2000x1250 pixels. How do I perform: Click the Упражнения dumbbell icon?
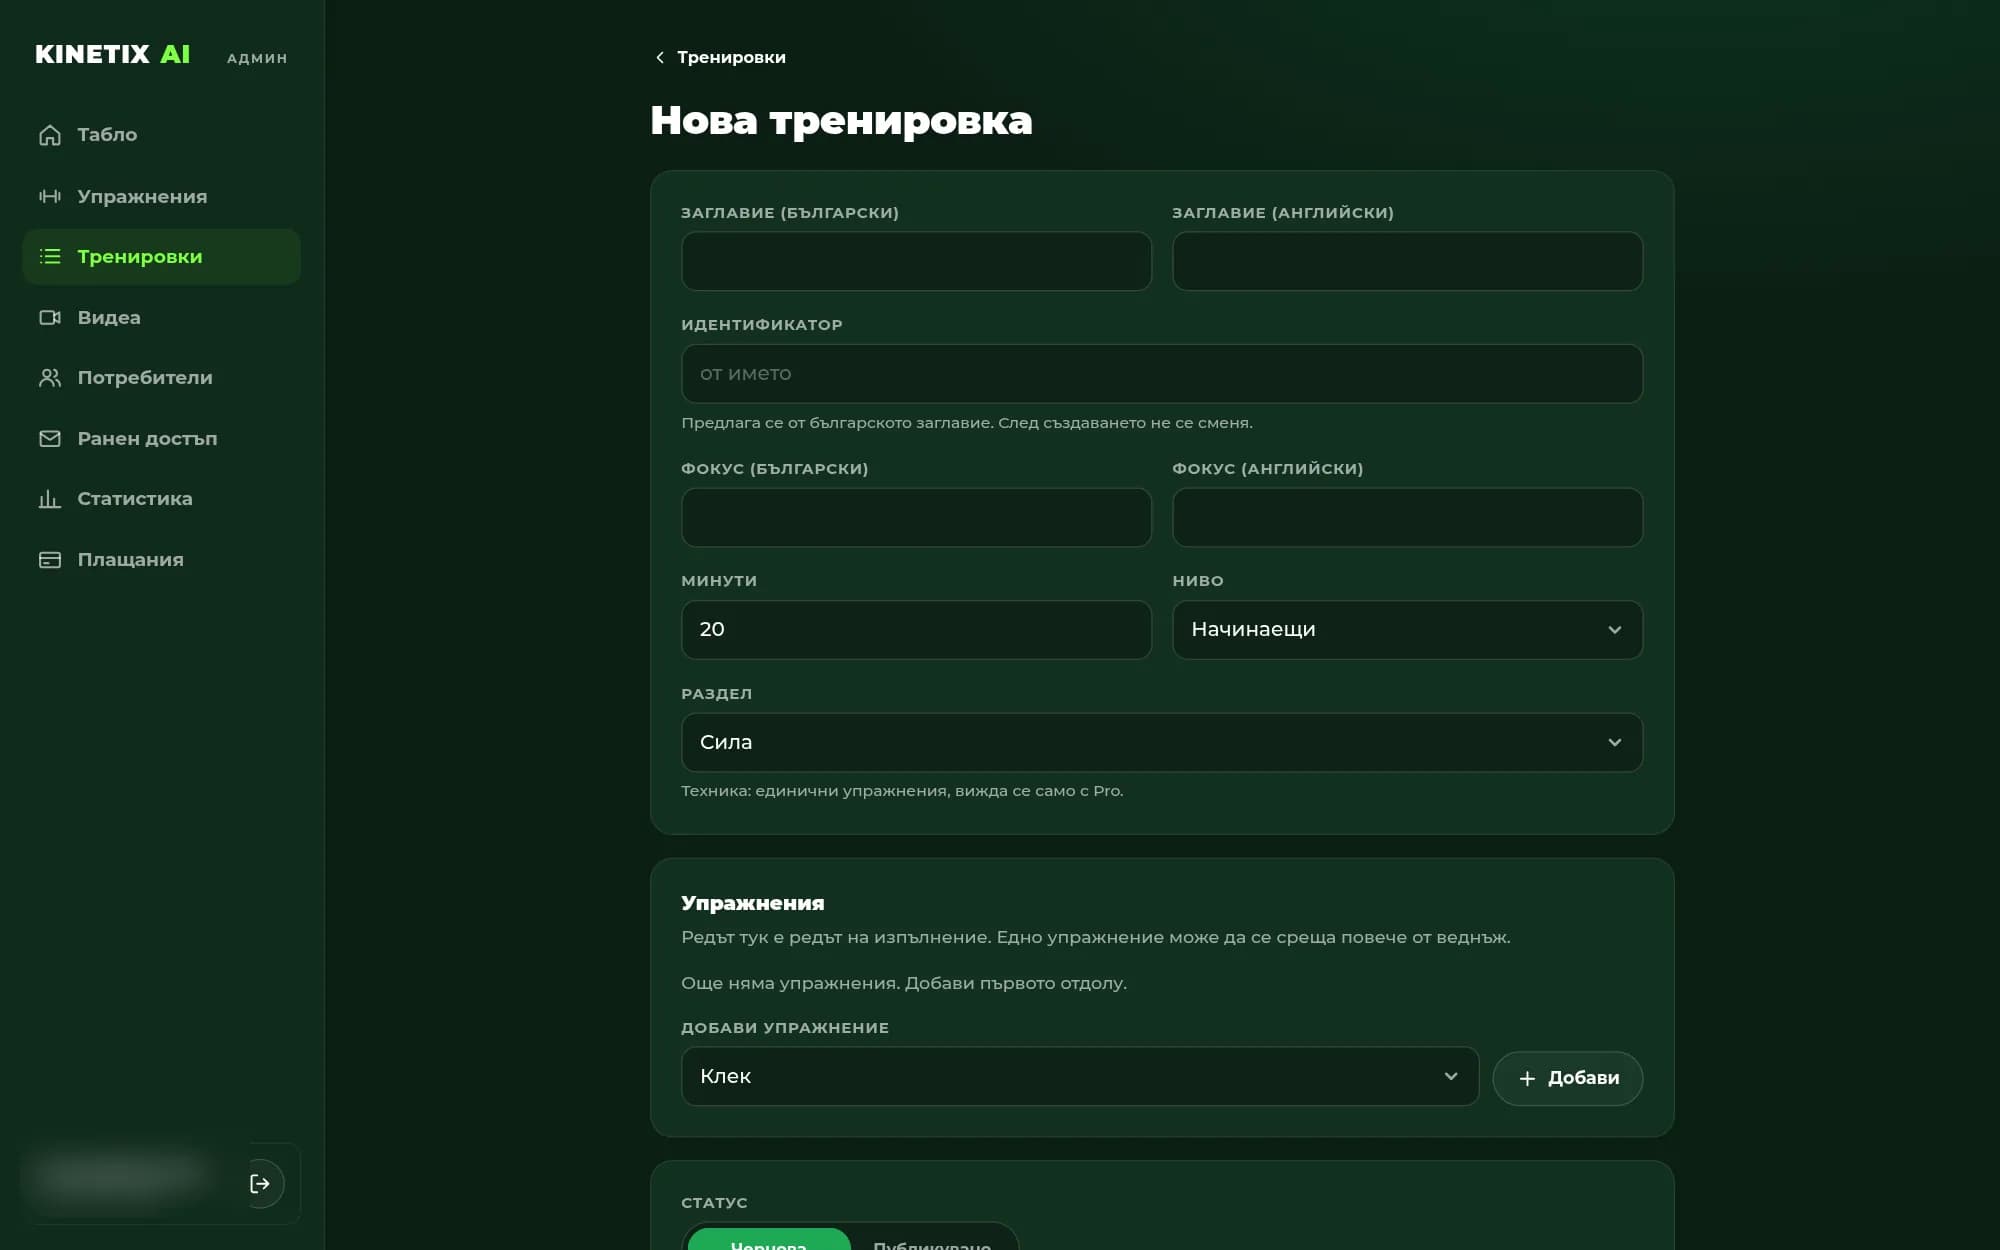(50, 196)
